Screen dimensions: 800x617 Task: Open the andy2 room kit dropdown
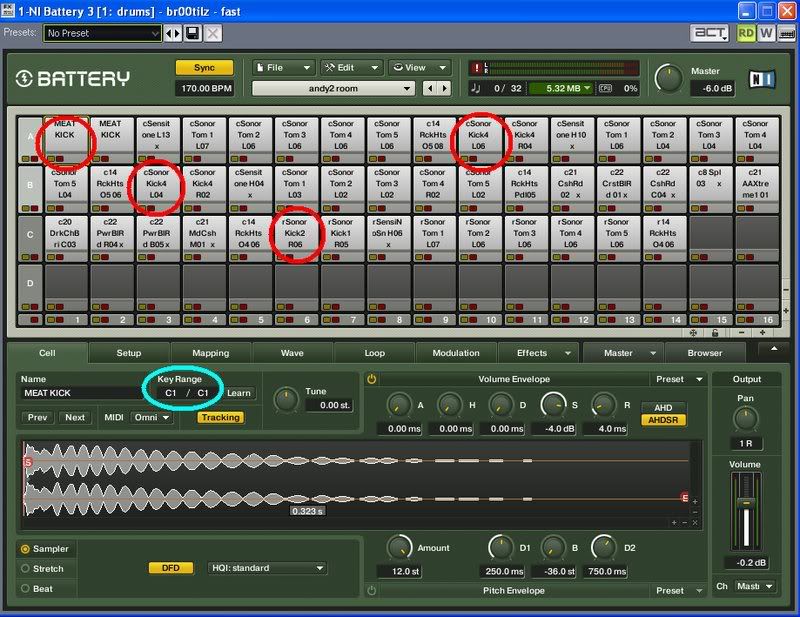333,89
